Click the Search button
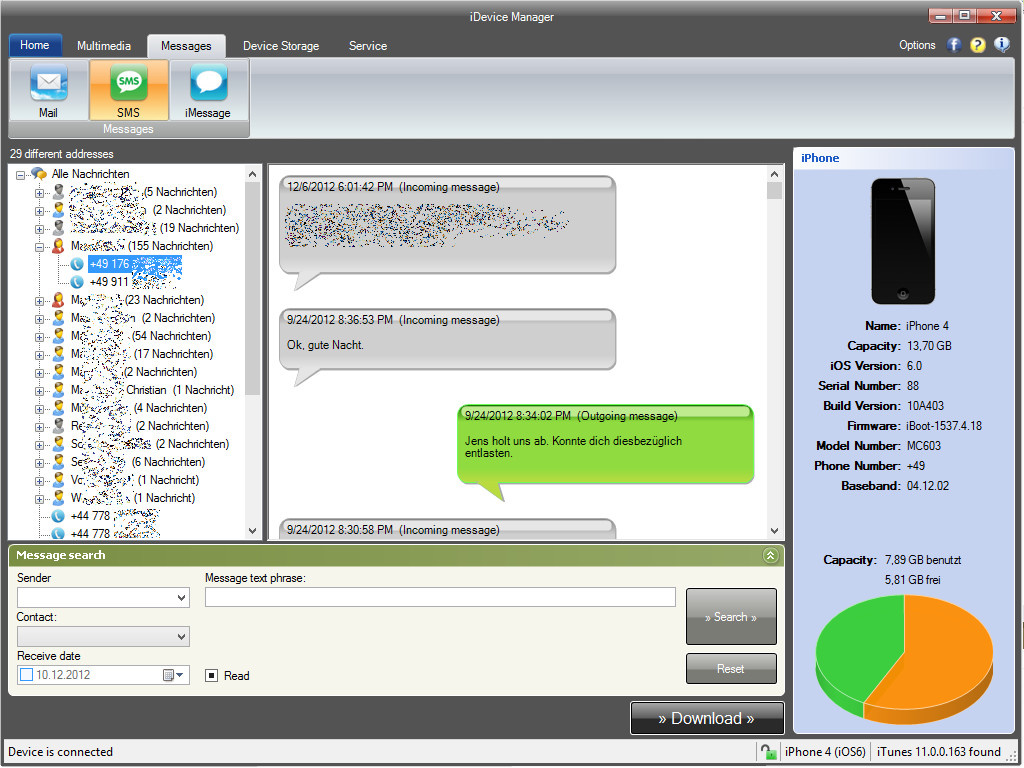Screen dimensions: 1024x768 (x=731, y=616)
